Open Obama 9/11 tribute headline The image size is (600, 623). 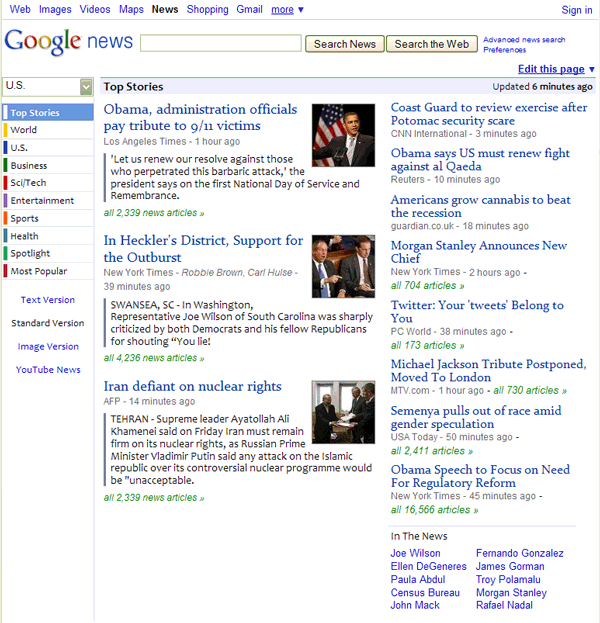click(x=200, y=117)
